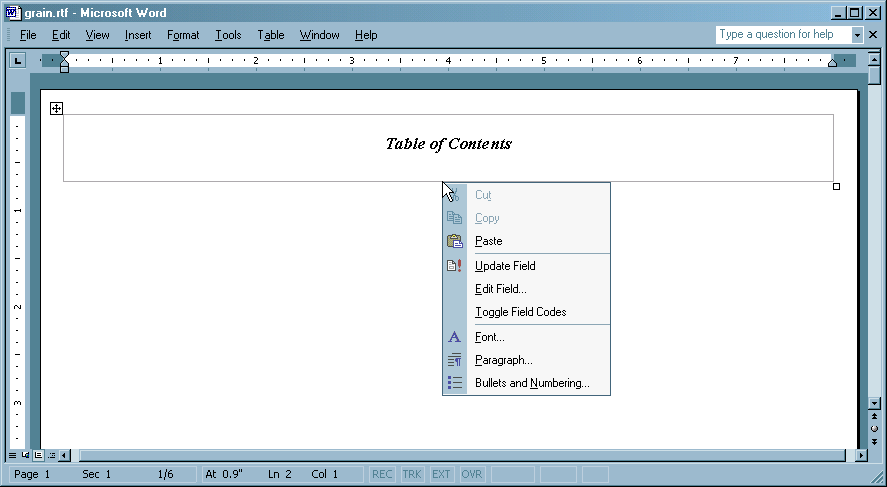Switch to Print Layout view button

click(38, 455)
